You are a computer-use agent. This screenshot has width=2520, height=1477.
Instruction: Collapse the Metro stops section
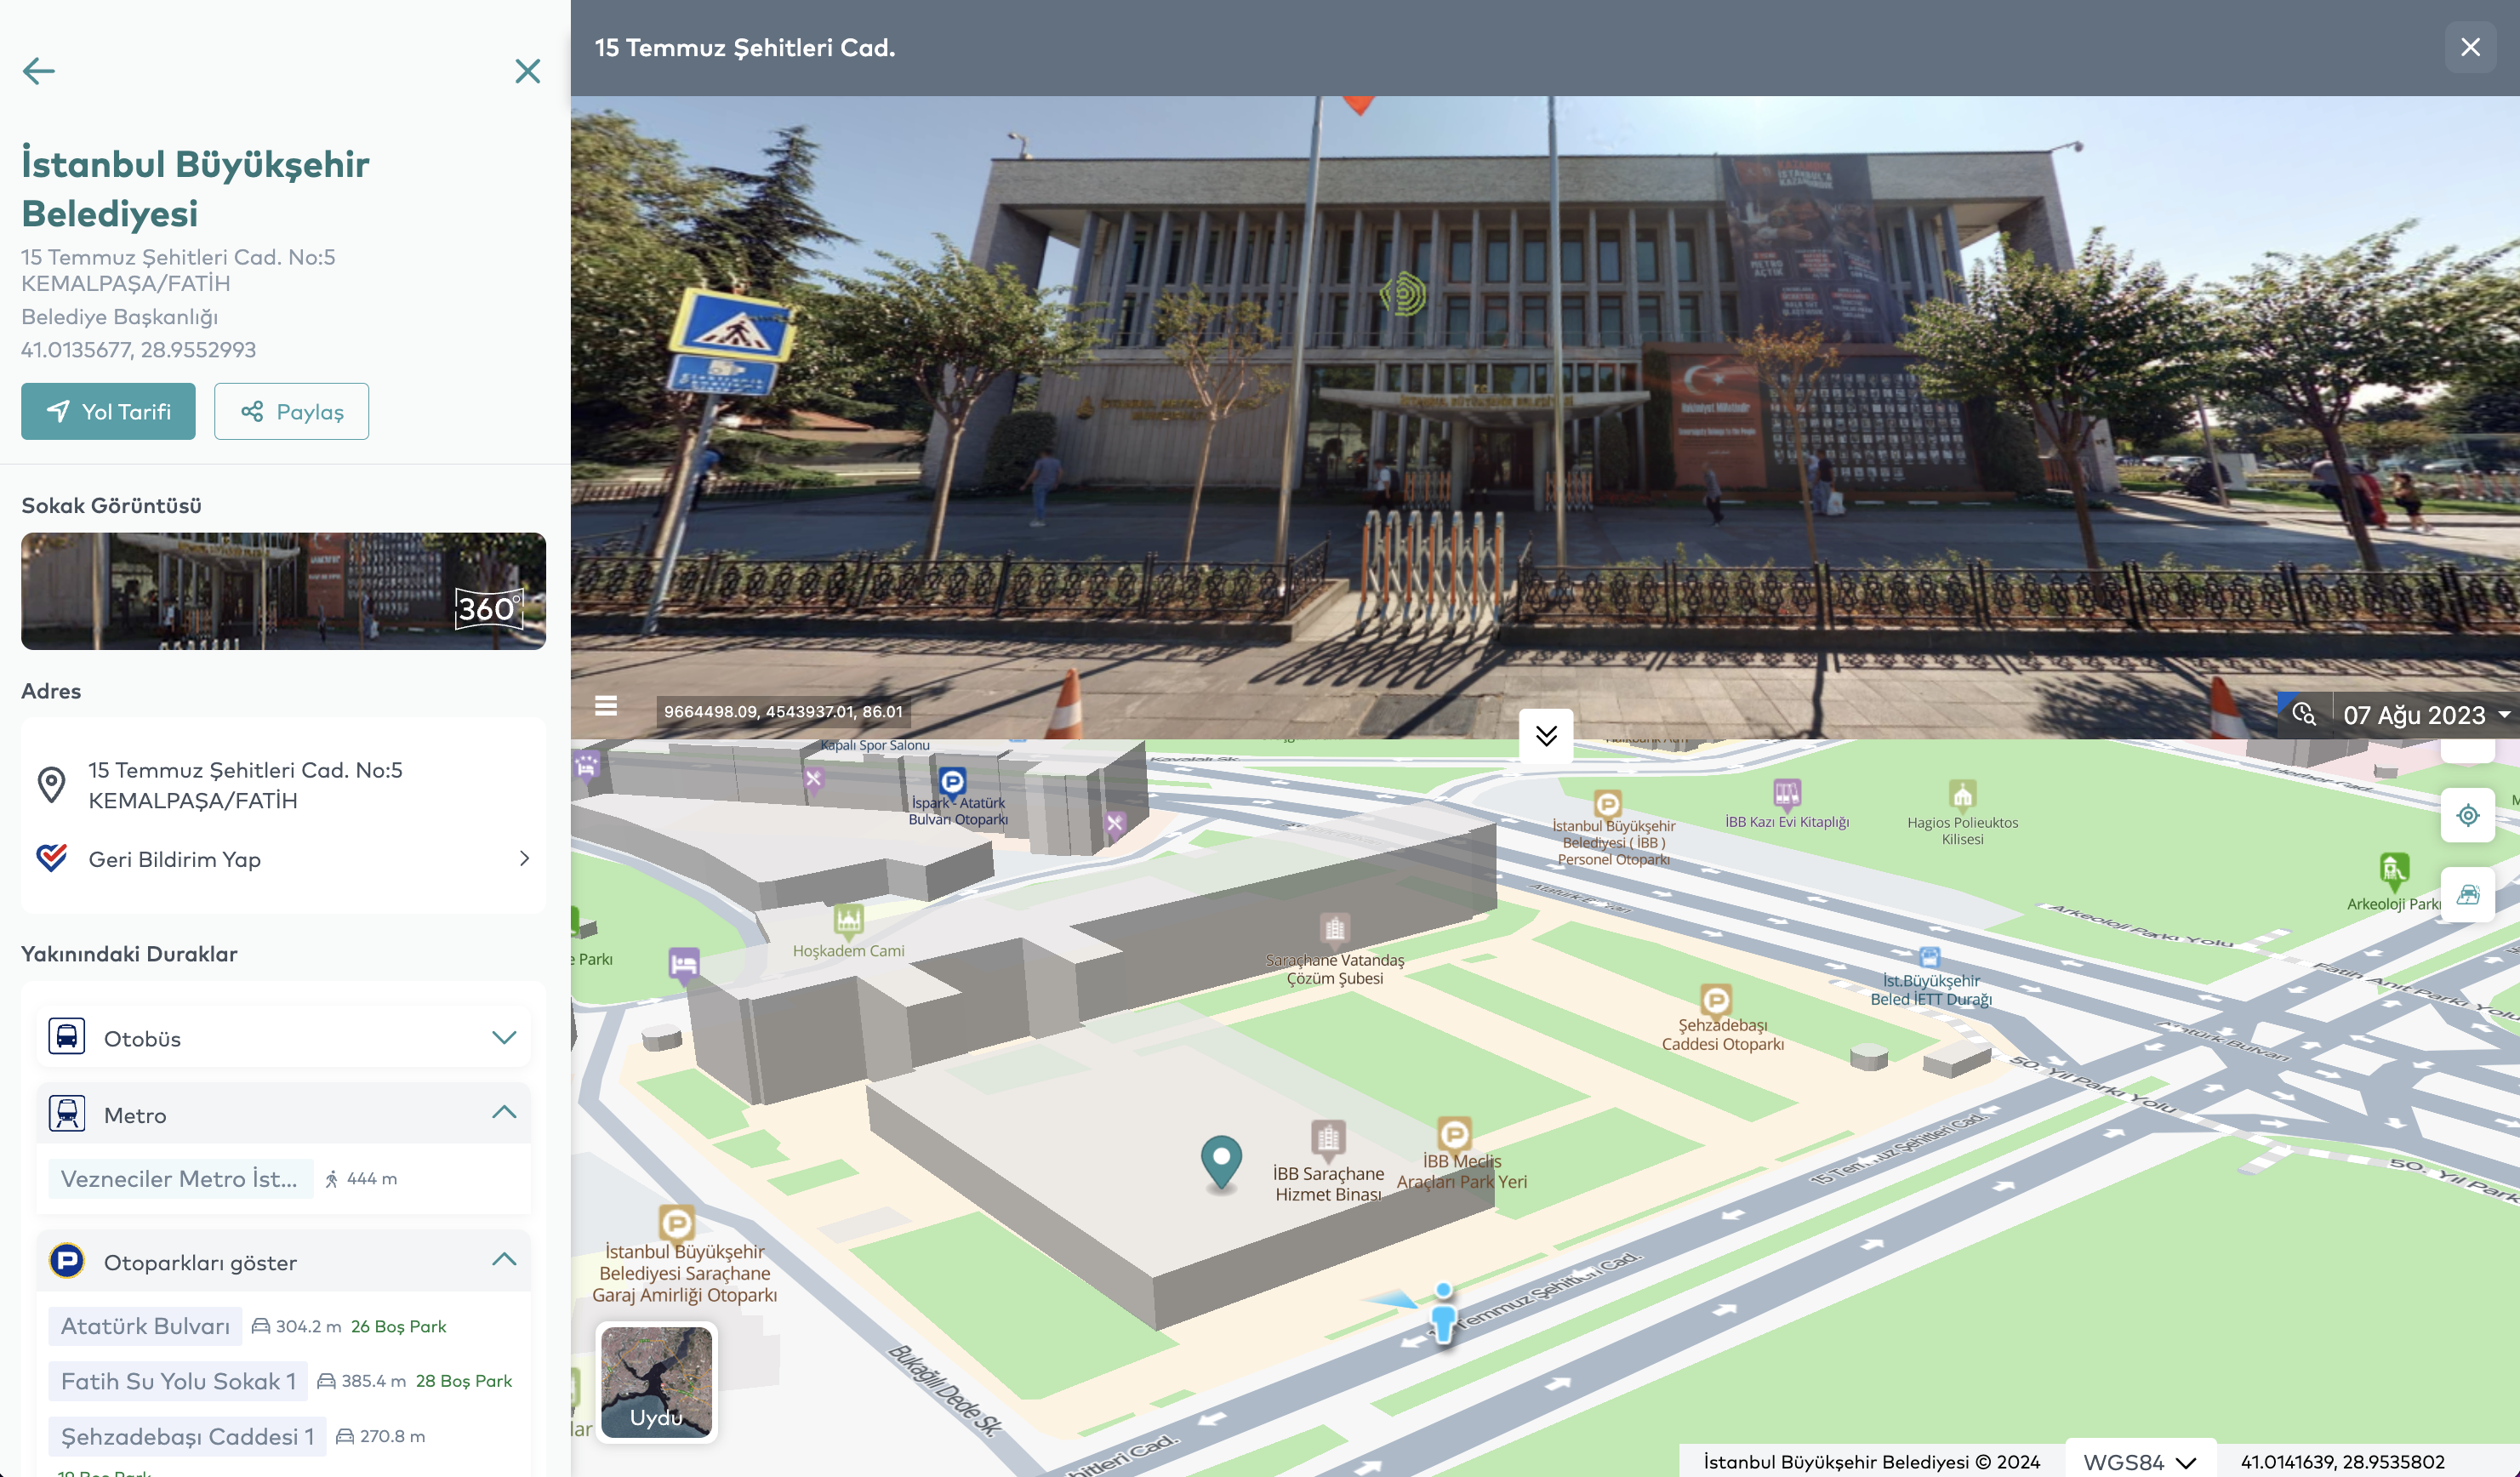tap(504, 1113)
